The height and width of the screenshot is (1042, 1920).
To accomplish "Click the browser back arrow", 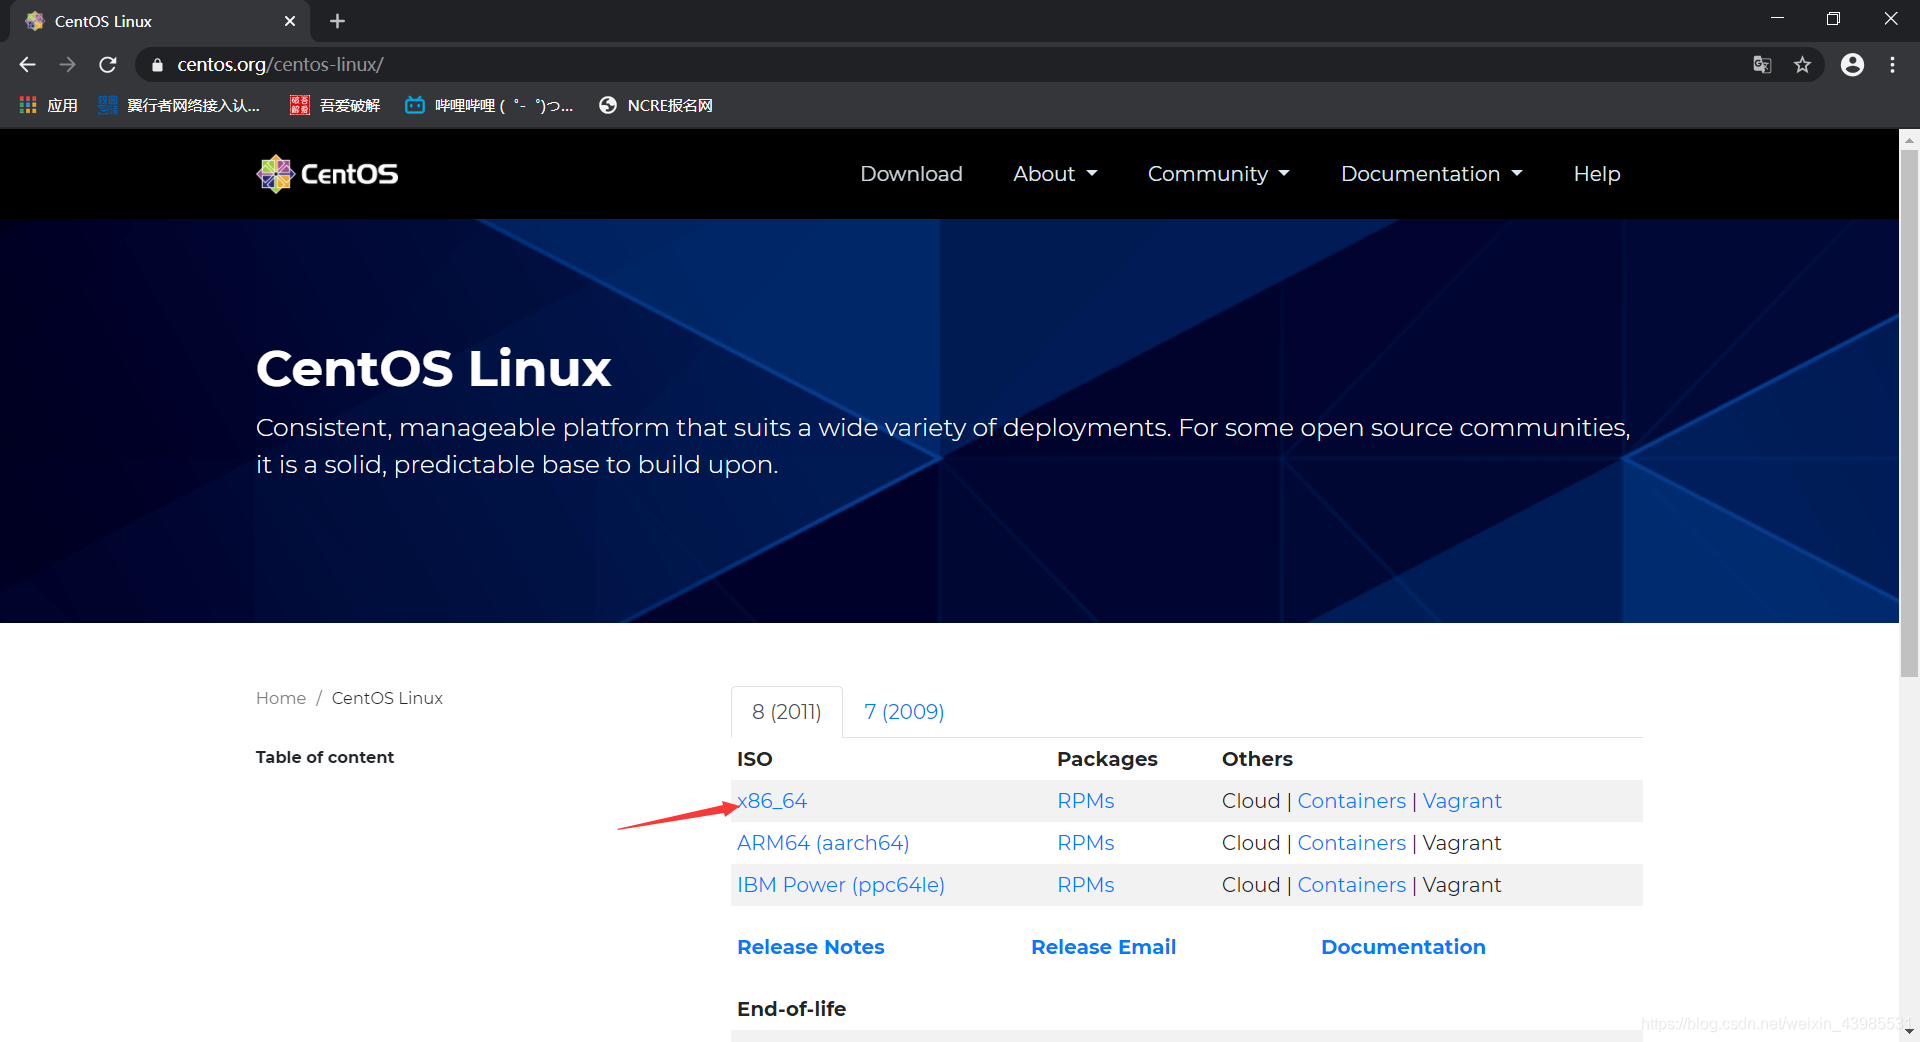I will pyautogui.click(x=27, y=65).
